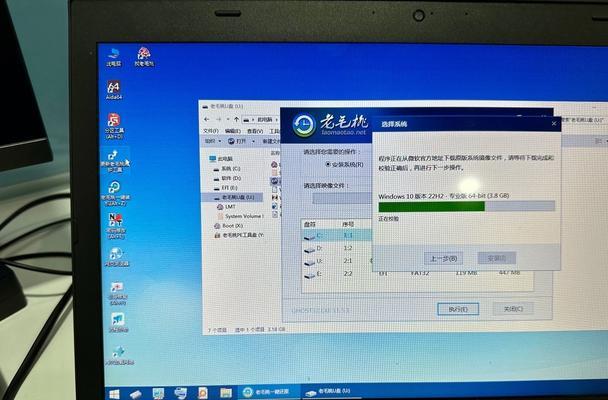
Task: Open the disc-shaped desktop shortcut icon
Action: pos(117,257)
